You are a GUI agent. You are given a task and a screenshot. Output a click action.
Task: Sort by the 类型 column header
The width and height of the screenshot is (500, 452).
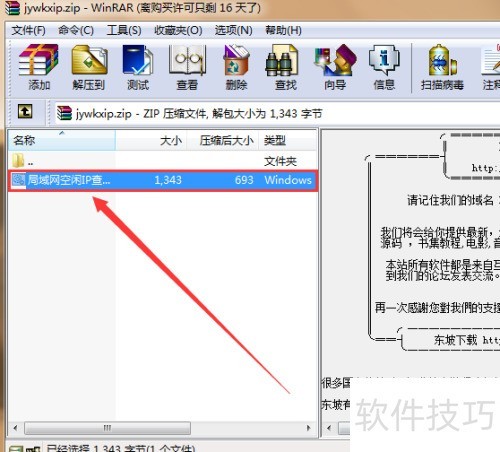287,140
